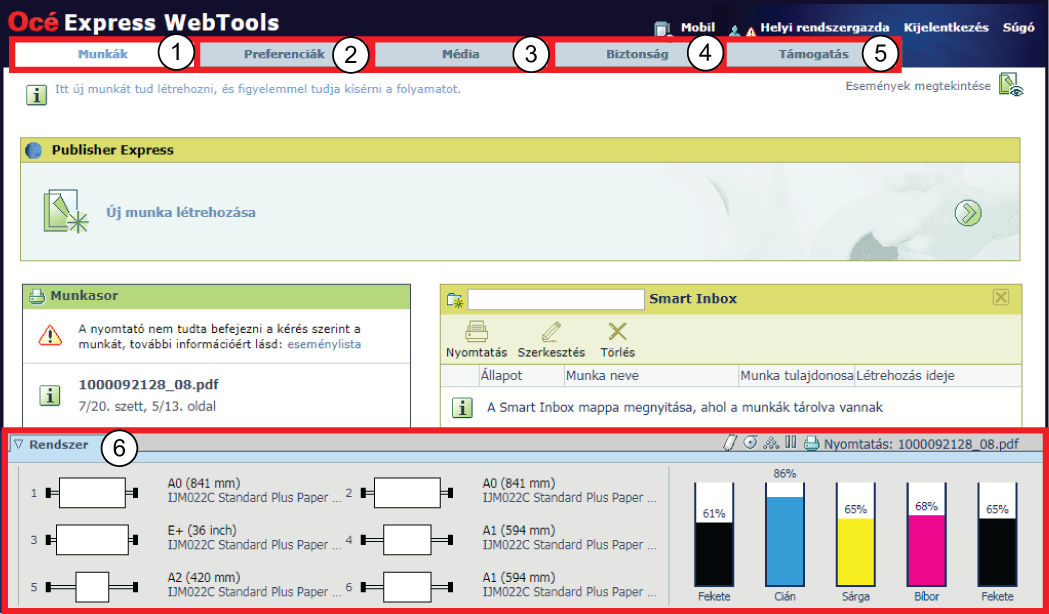Click the red warning triangle in Munkasor
The width and height of the screenshot is (1049, 614).
tap(50, 335)
